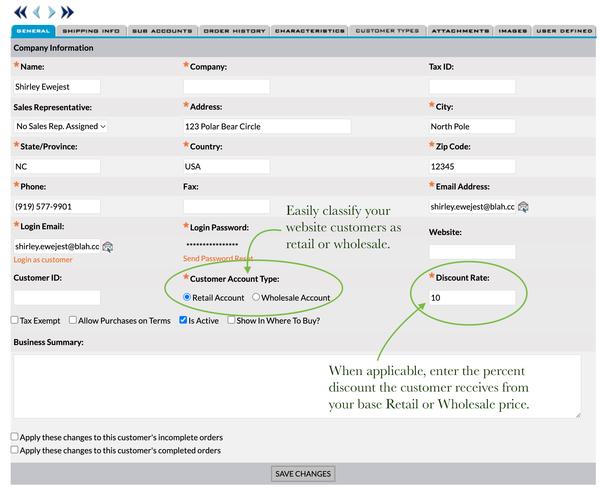The width and height of the screenshot is (600, 490).
Task: Enable the Tax Exempt checkbox
Action: (x=15, y=320)
